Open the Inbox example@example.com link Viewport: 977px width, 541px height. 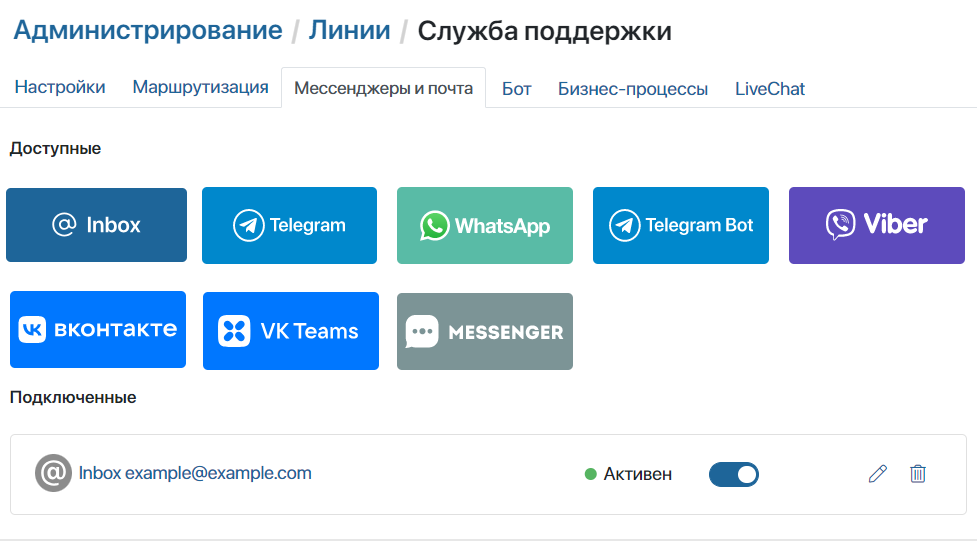195,473
